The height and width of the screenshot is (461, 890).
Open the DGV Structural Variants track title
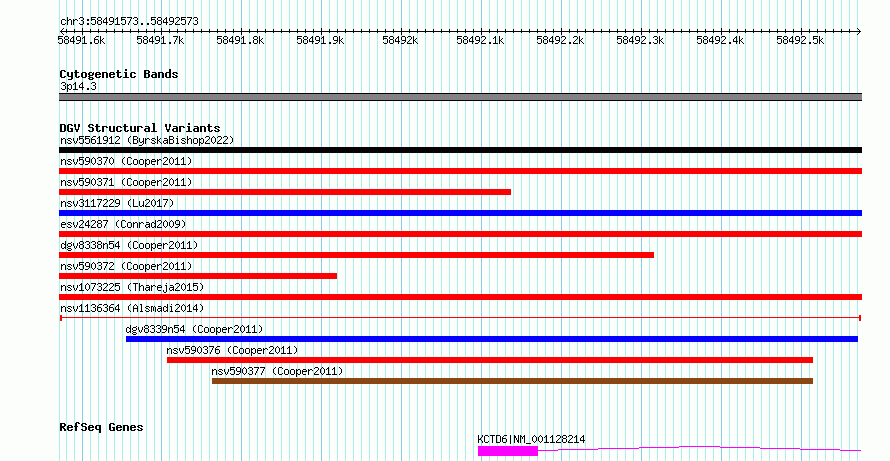point(140,128)
